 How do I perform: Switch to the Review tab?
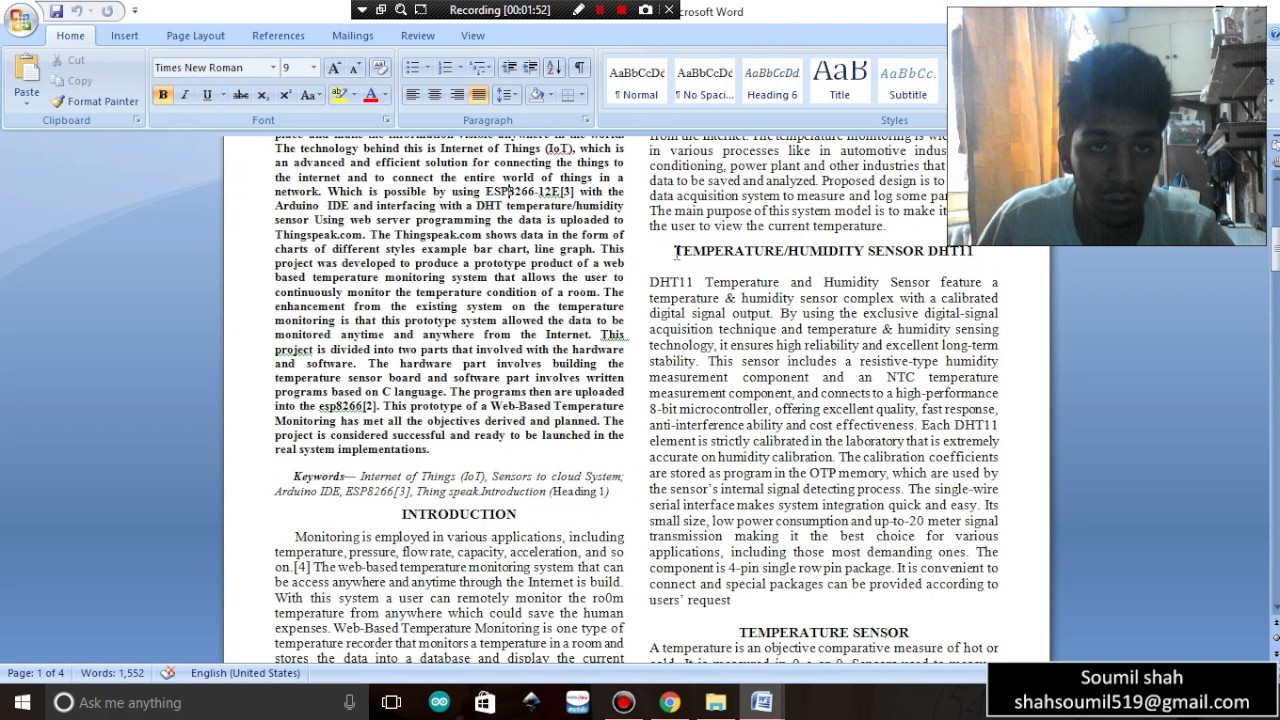coord(418,36)
